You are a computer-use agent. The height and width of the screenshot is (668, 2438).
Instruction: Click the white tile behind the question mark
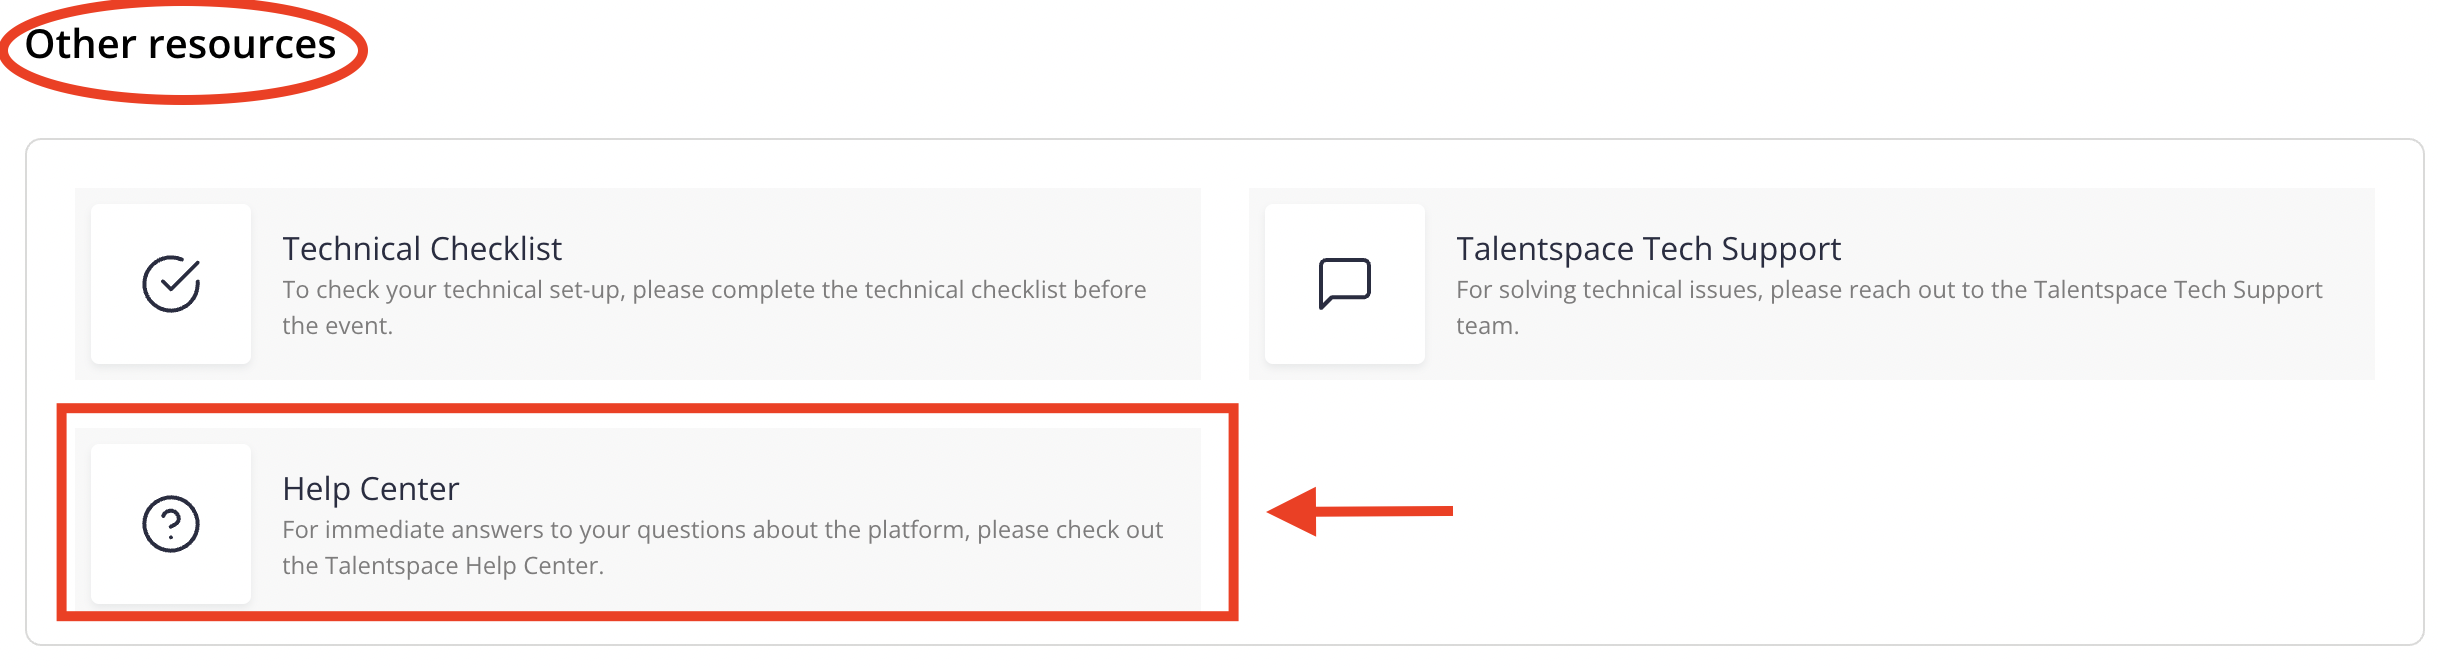click(x=171, y=524)
